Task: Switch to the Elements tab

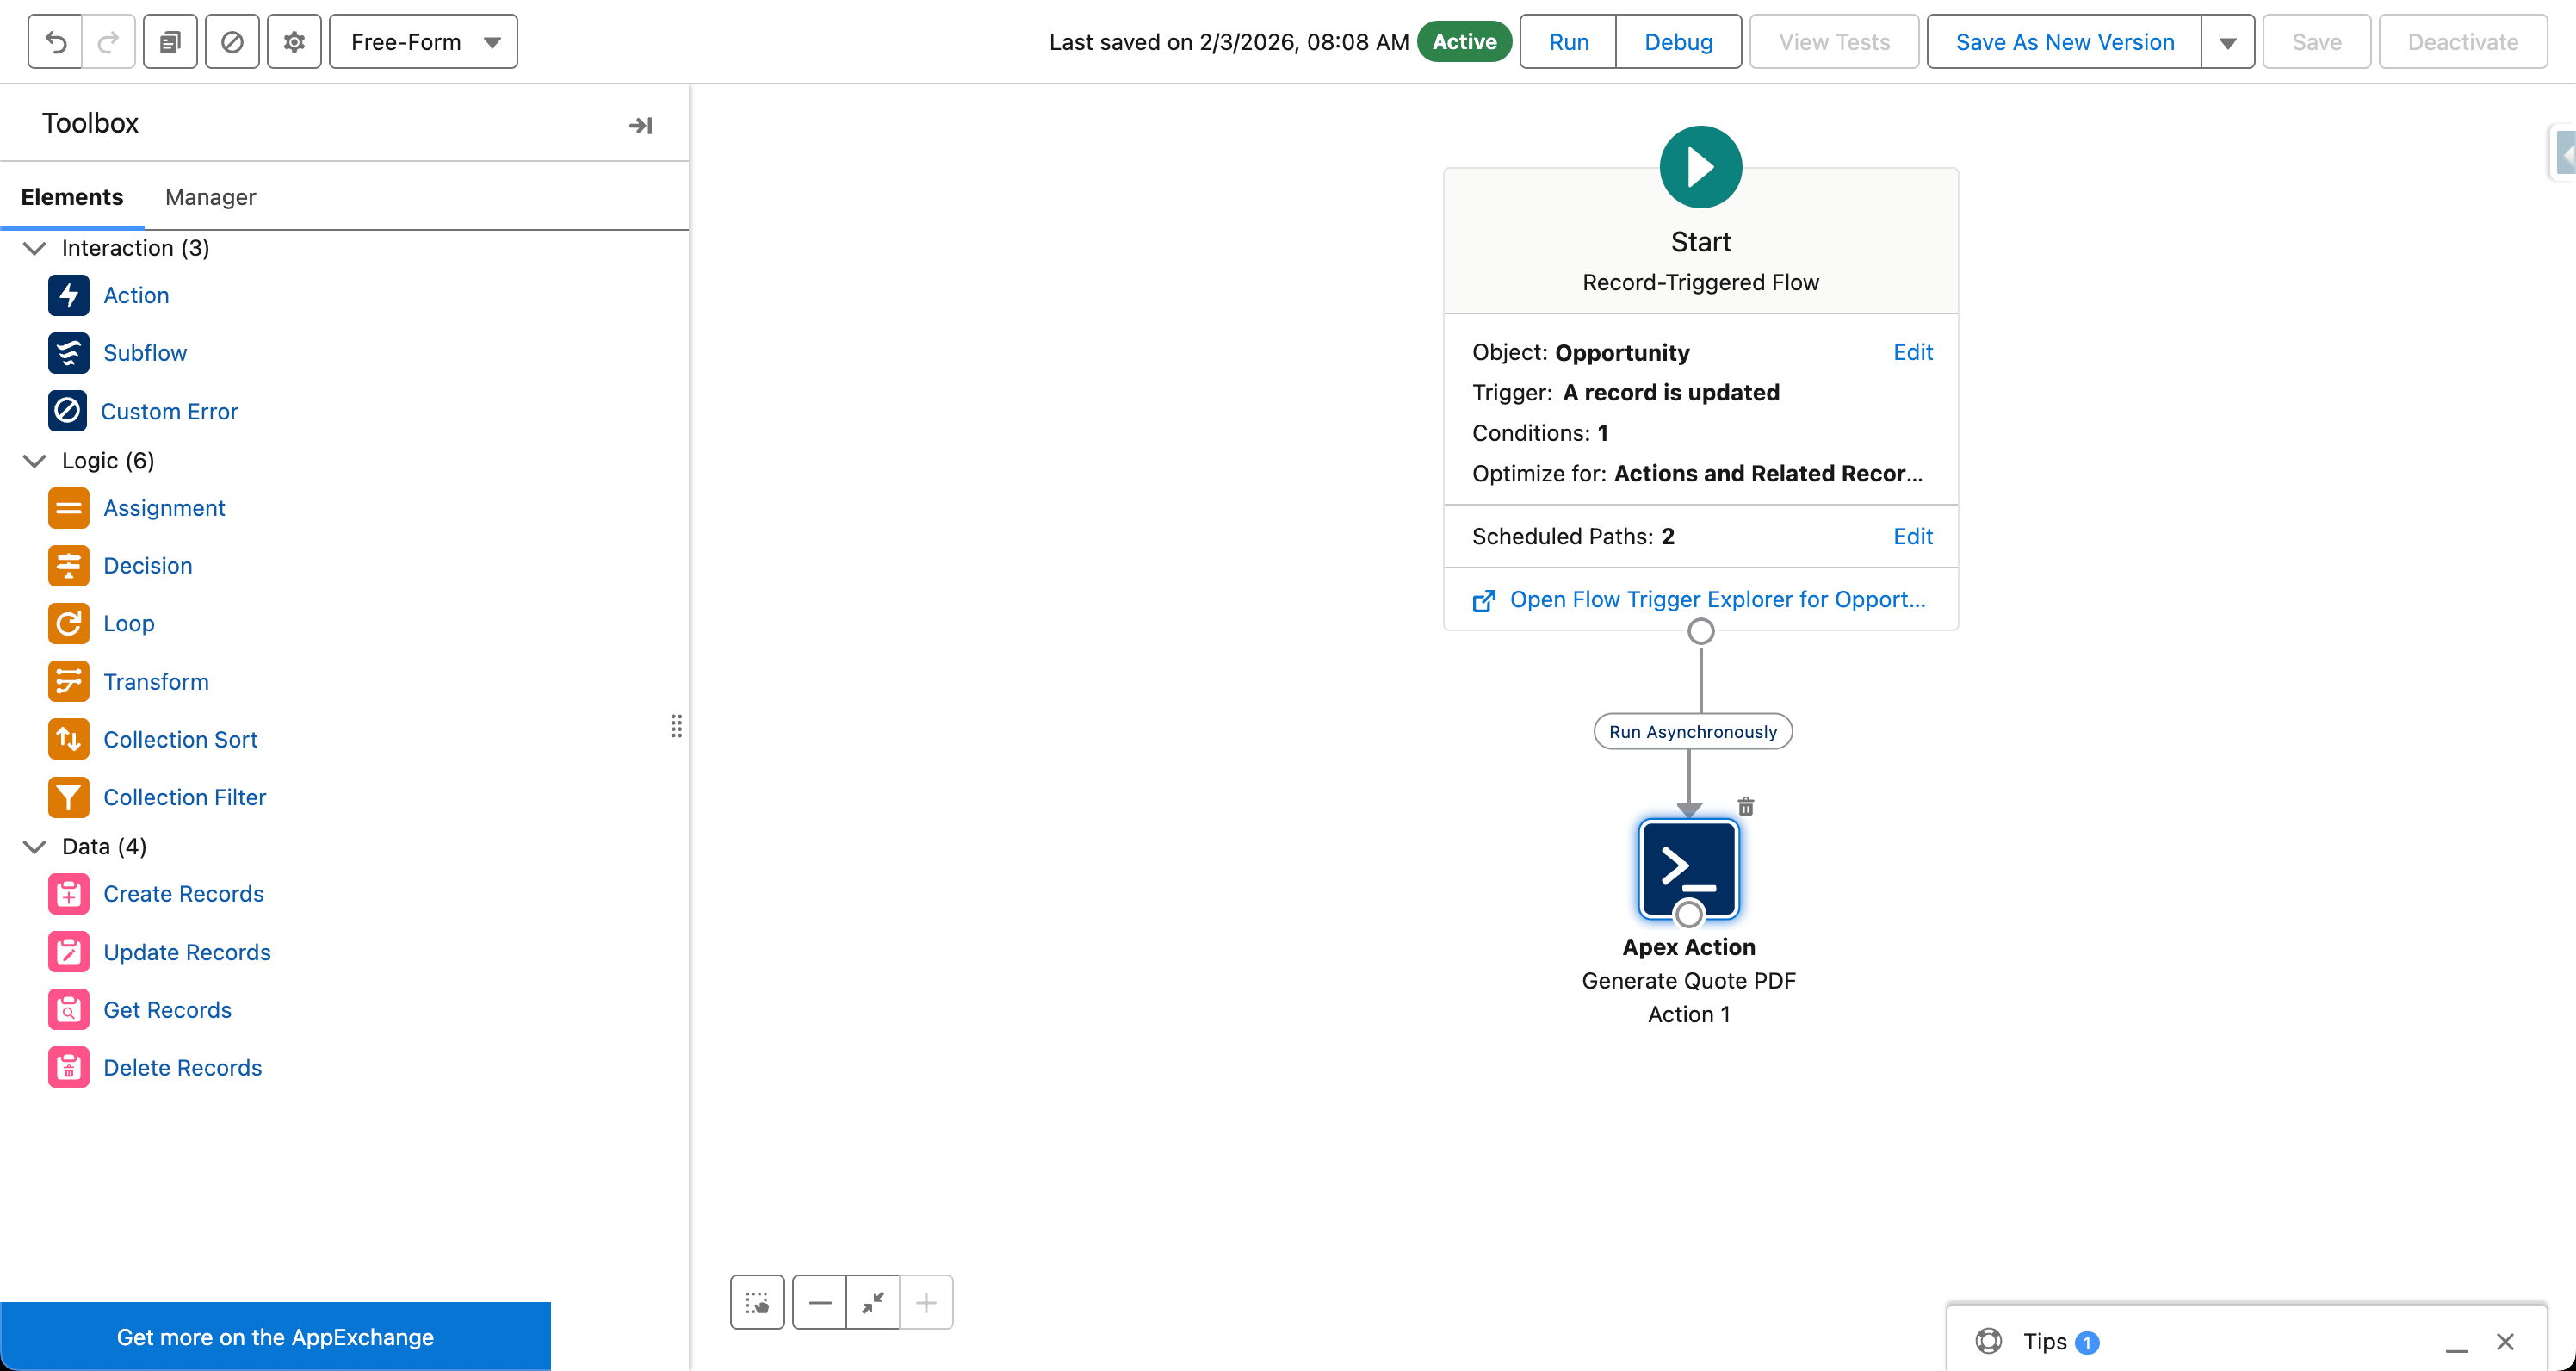Action: tap(72, 197)
